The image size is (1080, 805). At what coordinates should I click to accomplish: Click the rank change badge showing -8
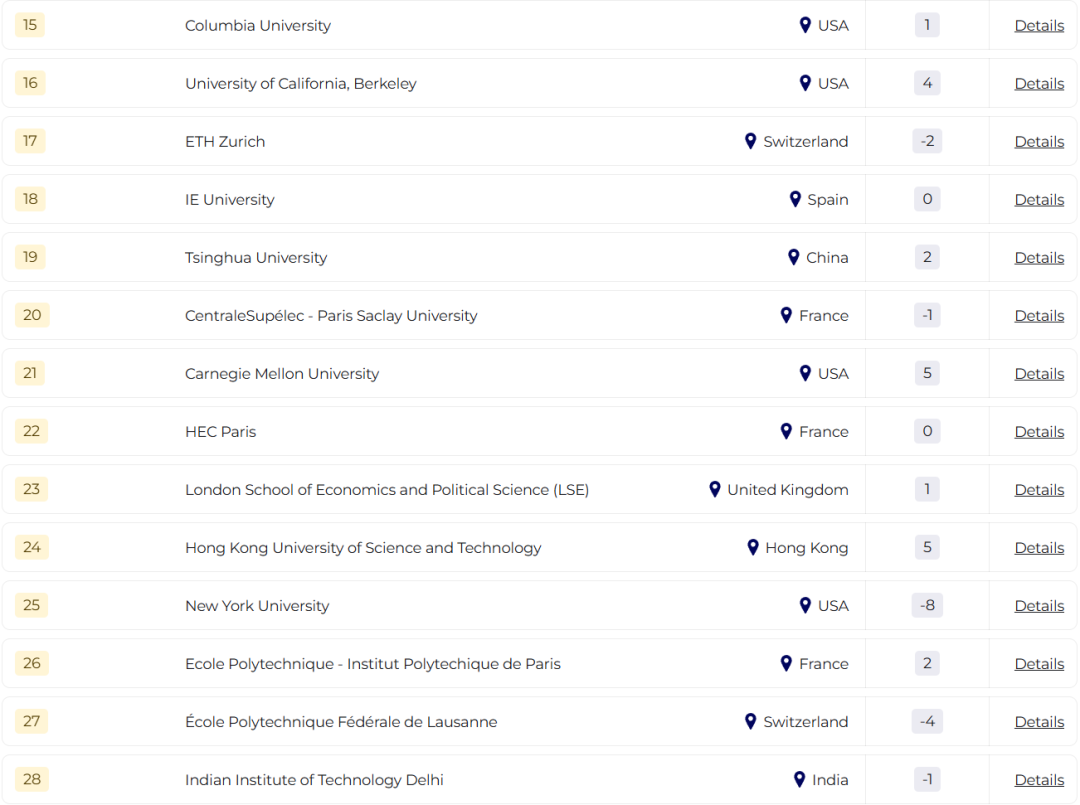927,605
